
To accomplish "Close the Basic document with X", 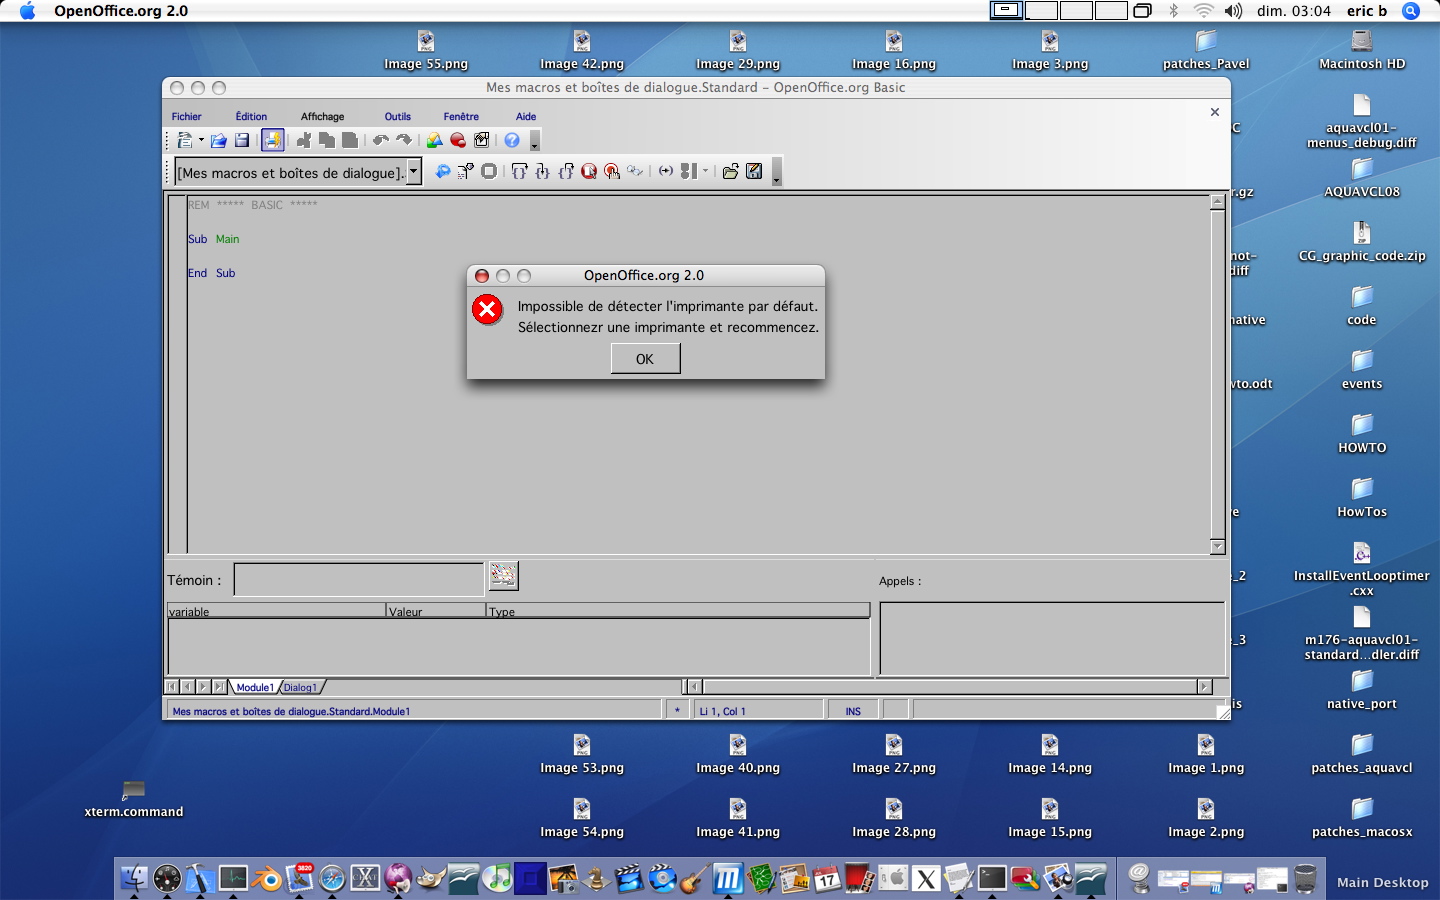I will [1215, 112].
